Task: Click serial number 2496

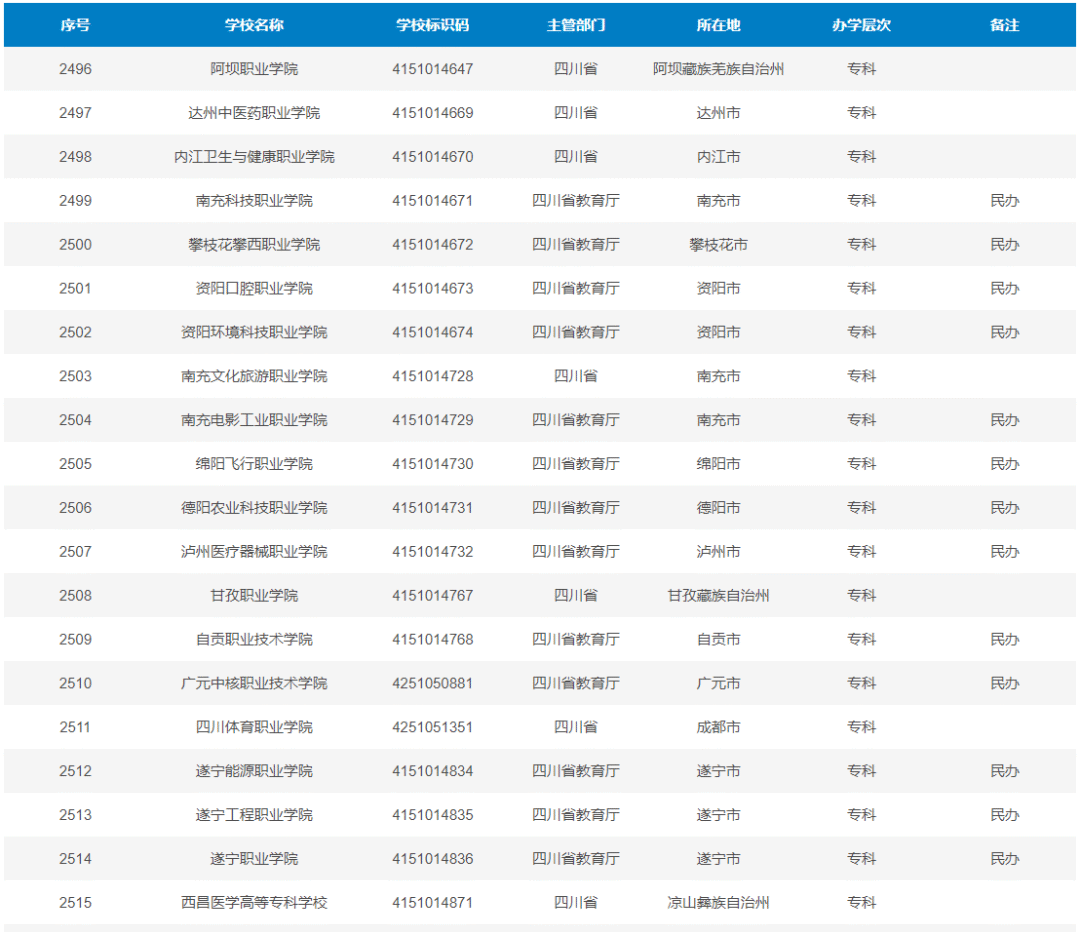Action: coord(75,69)
